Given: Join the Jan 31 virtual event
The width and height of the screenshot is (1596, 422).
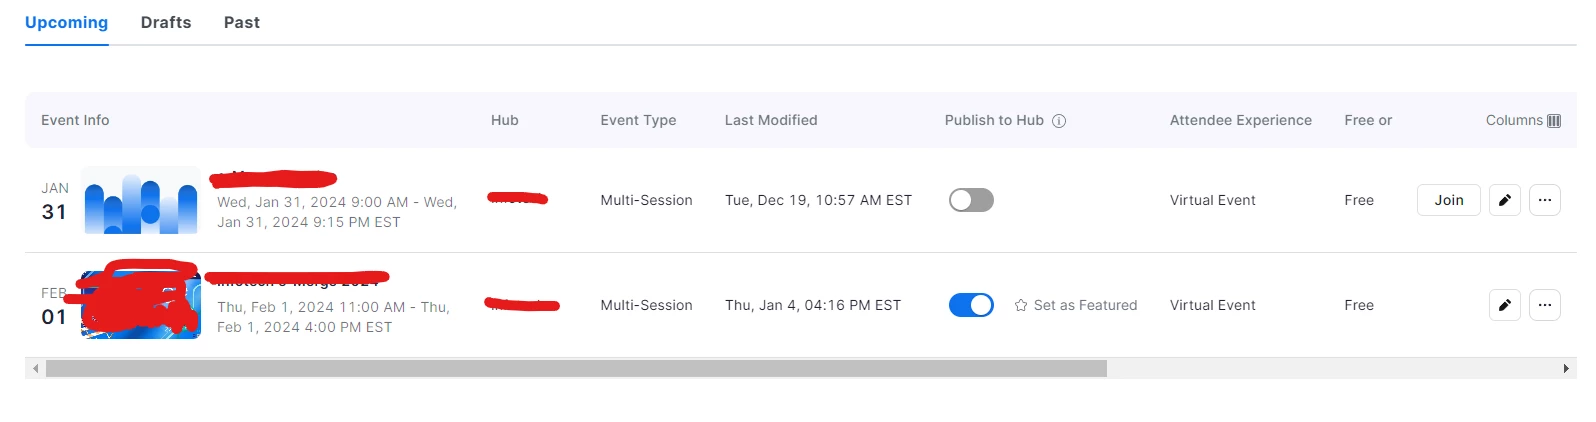Looking at the screenshot, I should pyautogui.click(x=1448, y=200).
